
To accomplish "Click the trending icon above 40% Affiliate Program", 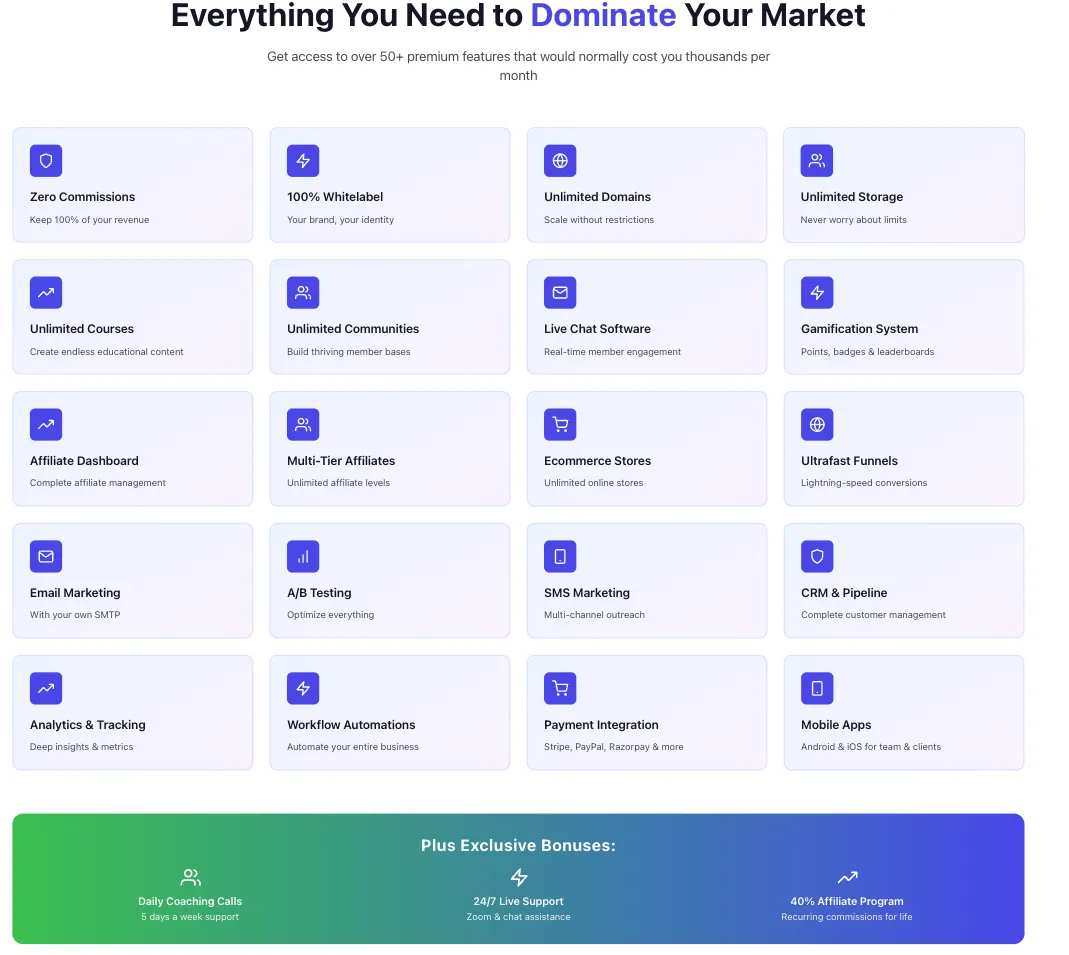I will (847, 877).
